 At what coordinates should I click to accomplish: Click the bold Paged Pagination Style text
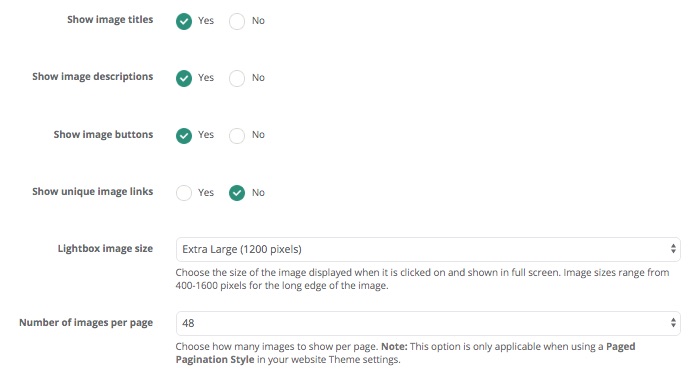point(405,353)
